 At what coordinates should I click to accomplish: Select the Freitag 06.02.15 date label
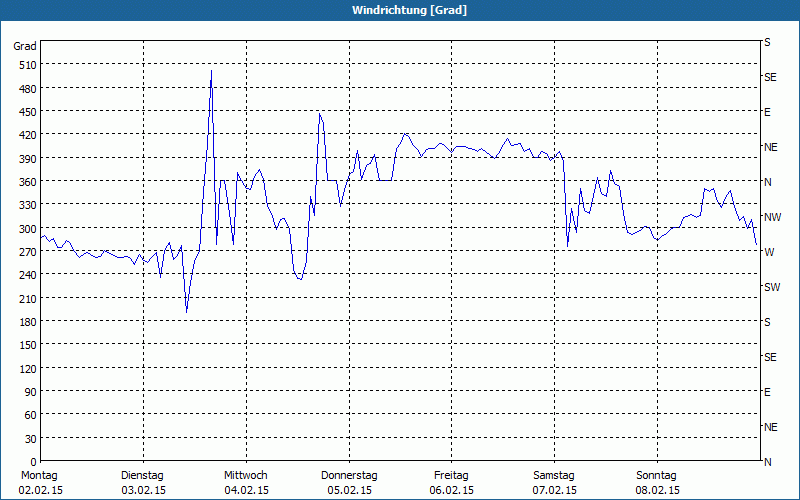tap(452, 483)
